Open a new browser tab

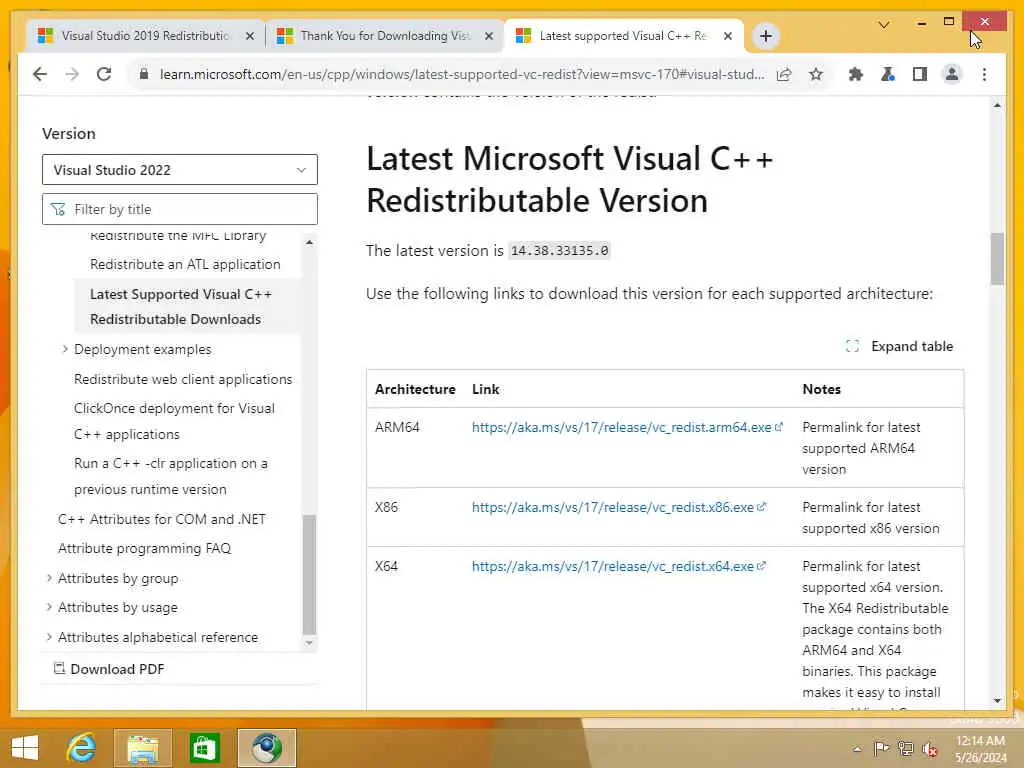pos(766,36)
